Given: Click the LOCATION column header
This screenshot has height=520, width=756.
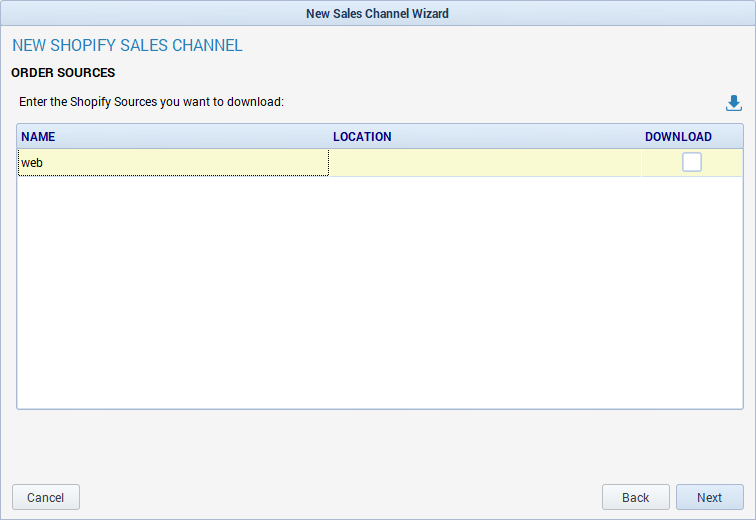Looking at the screenshot, I should pyautogui.click(x=486, y=136).
